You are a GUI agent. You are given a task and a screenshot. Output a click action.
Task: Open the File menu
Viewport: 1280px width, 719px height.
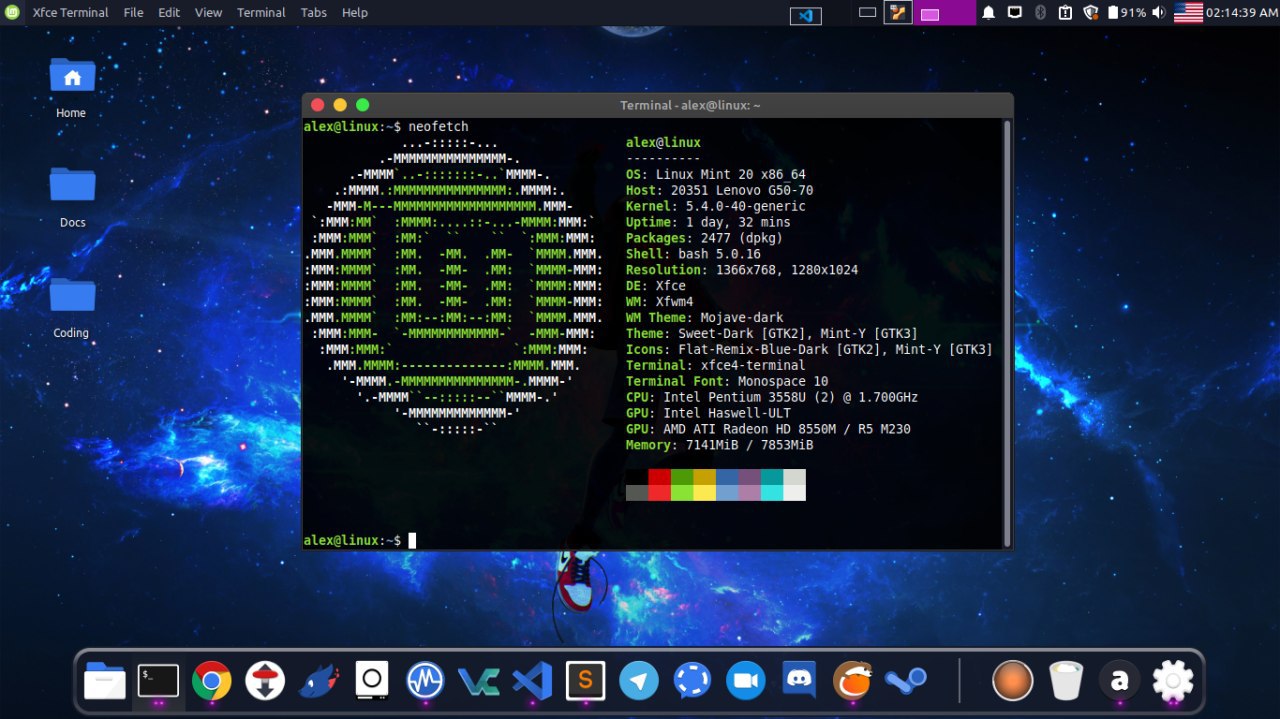pyautogui.click(x=133, y=12)
